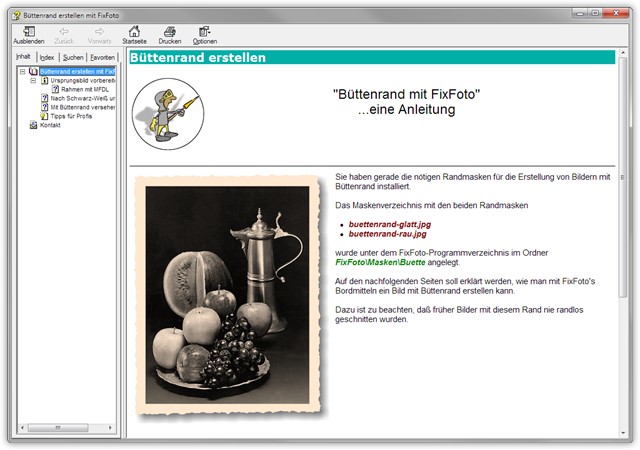
Task: Open the Suchen tab
Action: pyautogui.click(x=73, y=58)
